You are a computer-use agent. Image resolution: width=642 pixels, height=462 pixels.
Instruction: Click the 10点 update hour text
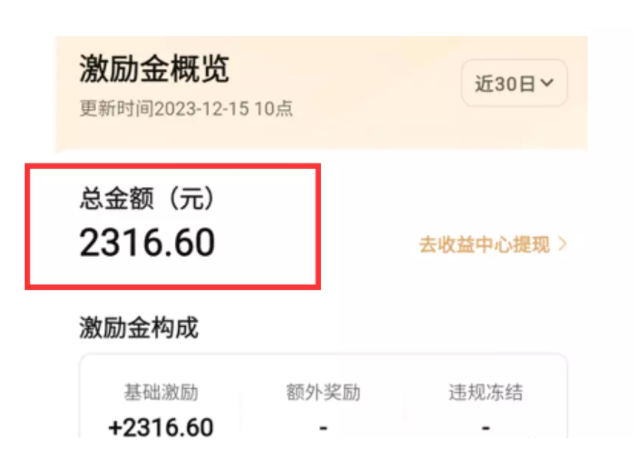[276, 108]
